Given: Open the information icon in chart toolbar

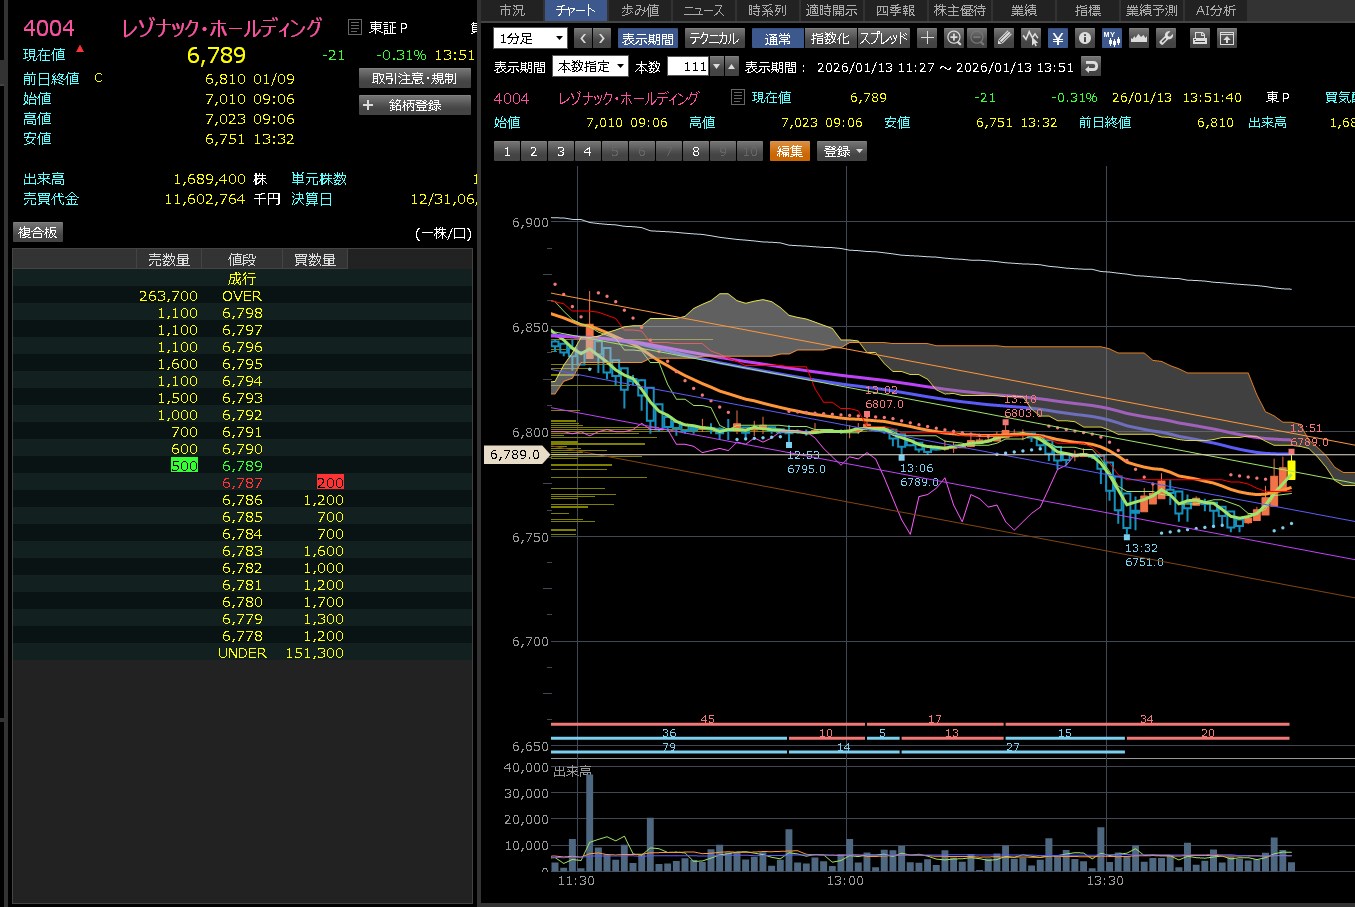Looking at the screenshot, I should 1085,38.
